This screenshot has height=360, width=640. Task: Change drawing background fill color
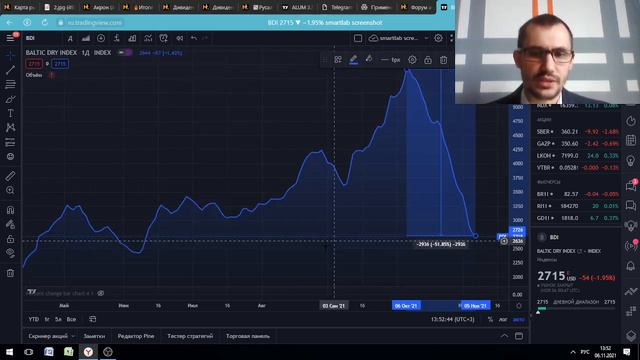coord(369,60)
